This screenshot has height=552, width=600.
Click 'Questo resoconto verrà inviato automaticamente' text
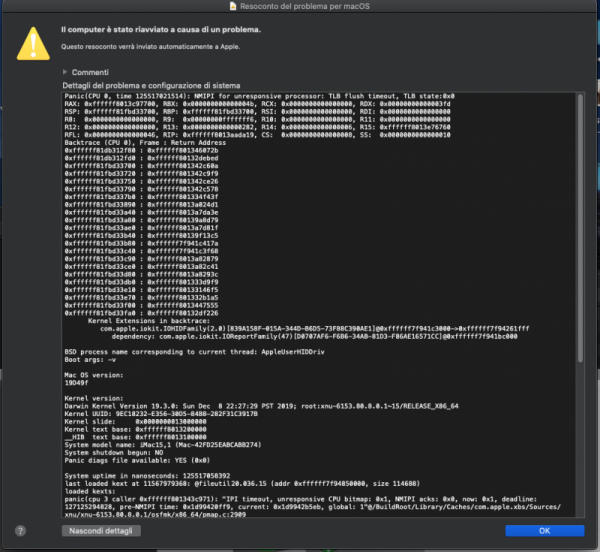click(x=151, y=47)
